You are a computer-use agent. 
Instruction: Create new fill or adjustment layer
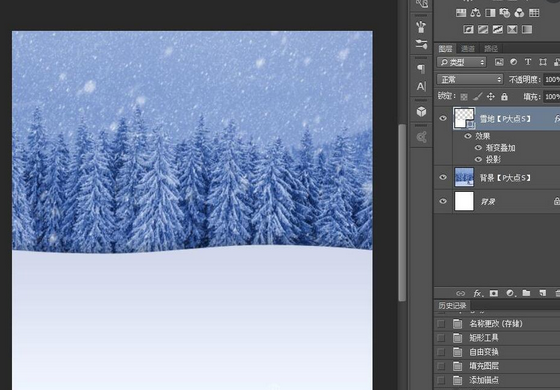click(x=510, y=293)
